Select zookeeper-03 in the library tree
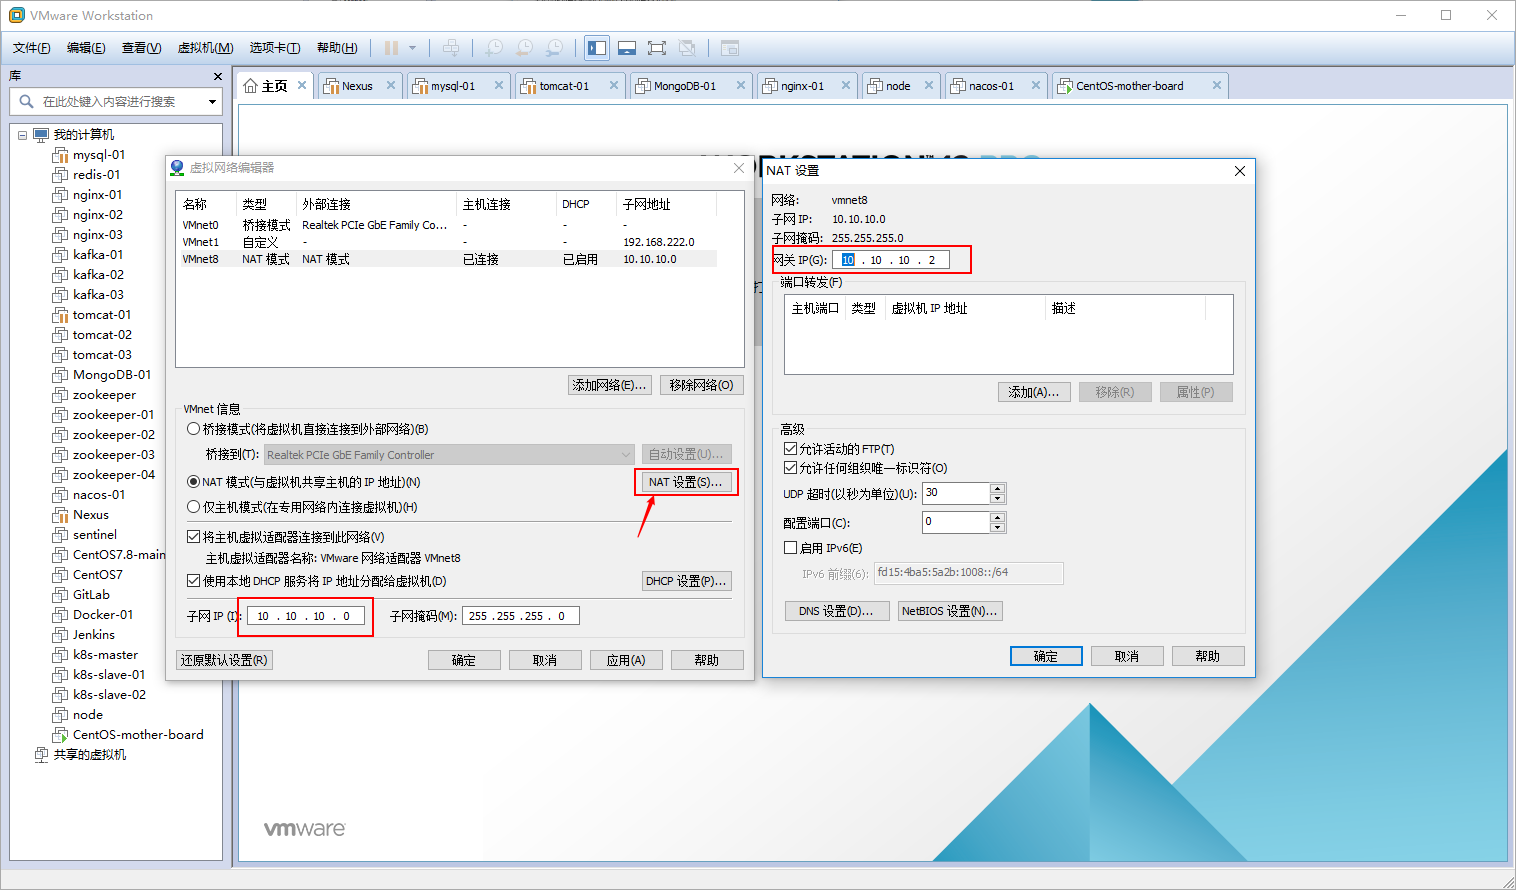 point(114,455)
